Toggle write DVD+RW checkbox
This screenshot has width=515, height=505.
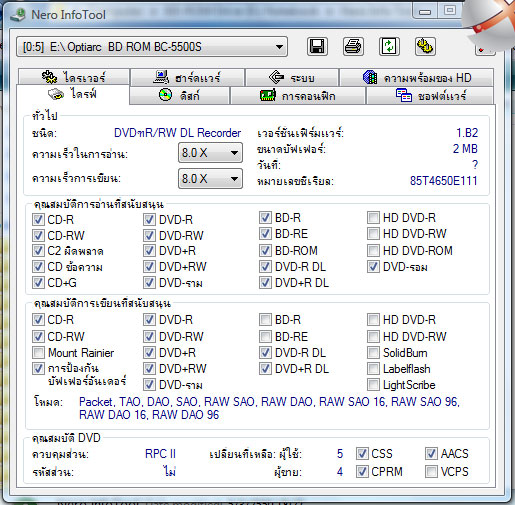[149, 368]
